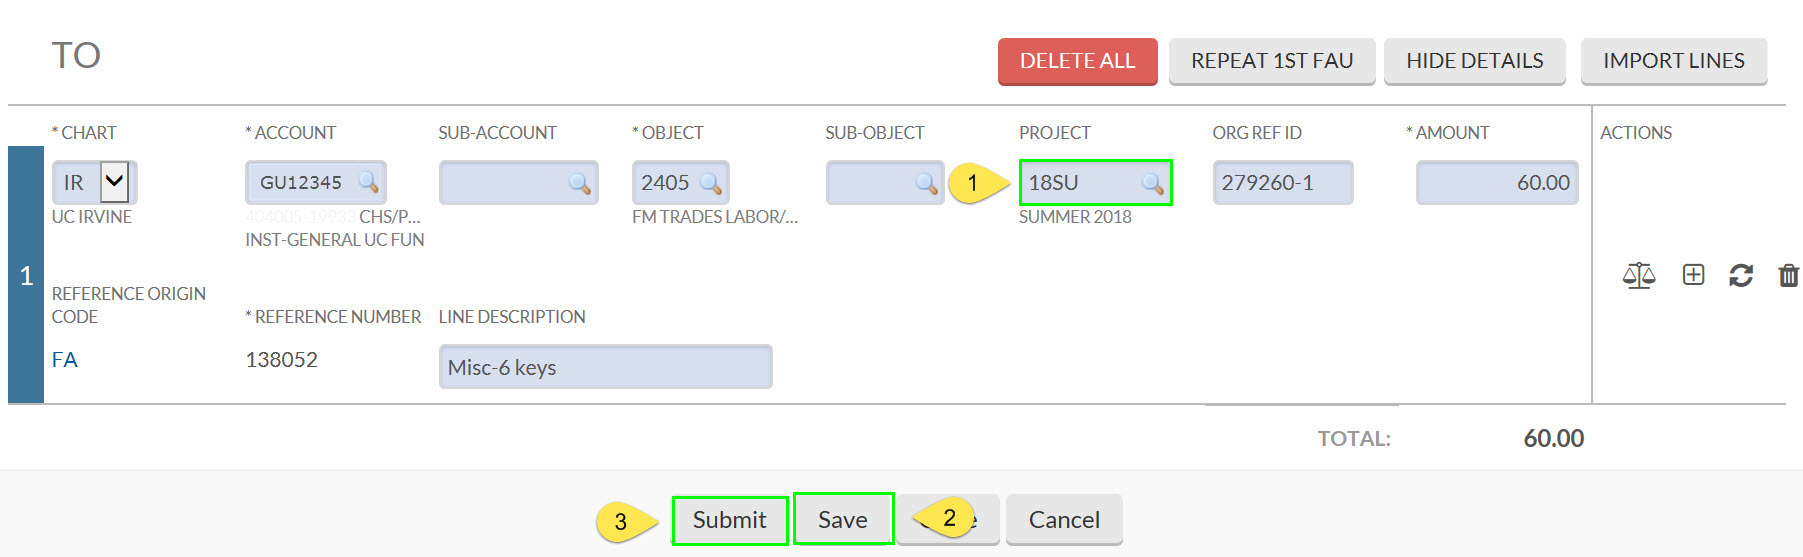Click REPEAT 1ST FAU button
1803x557 pixels.
[x=1272, y=61]
